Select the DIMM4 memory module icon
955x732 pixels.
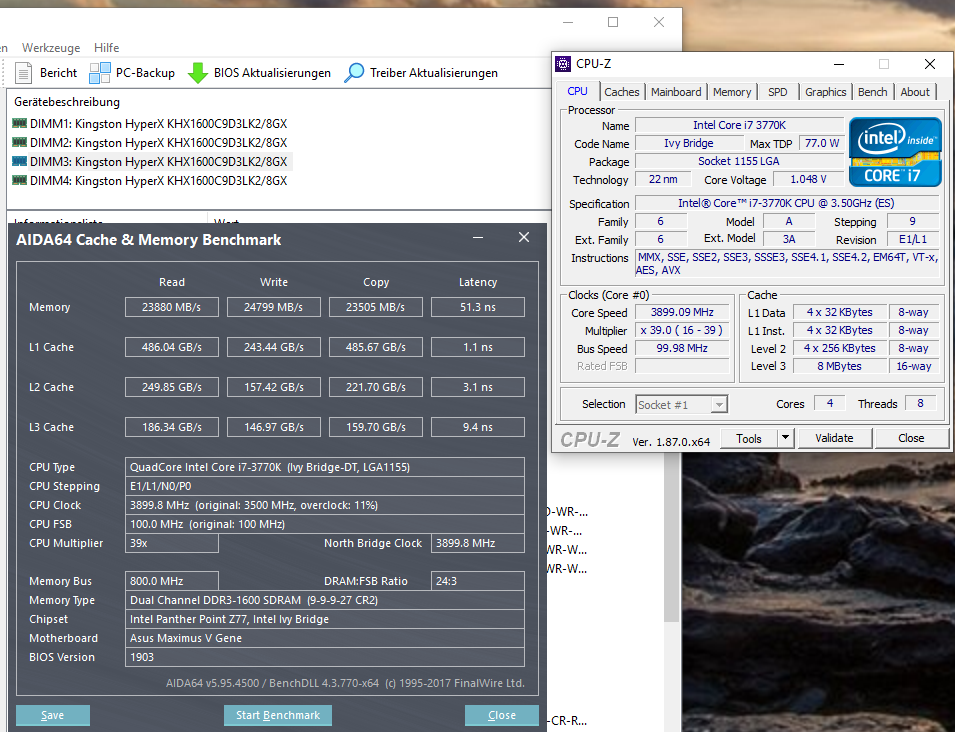(19, 180)
